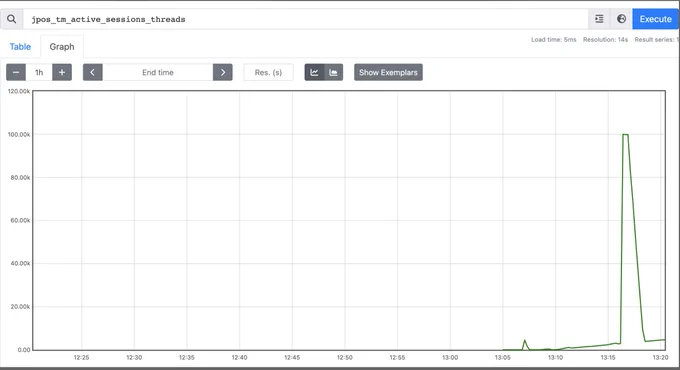Click the small spike near 13:07
Viewport: 680px width, 370px height.
(525, 341)
